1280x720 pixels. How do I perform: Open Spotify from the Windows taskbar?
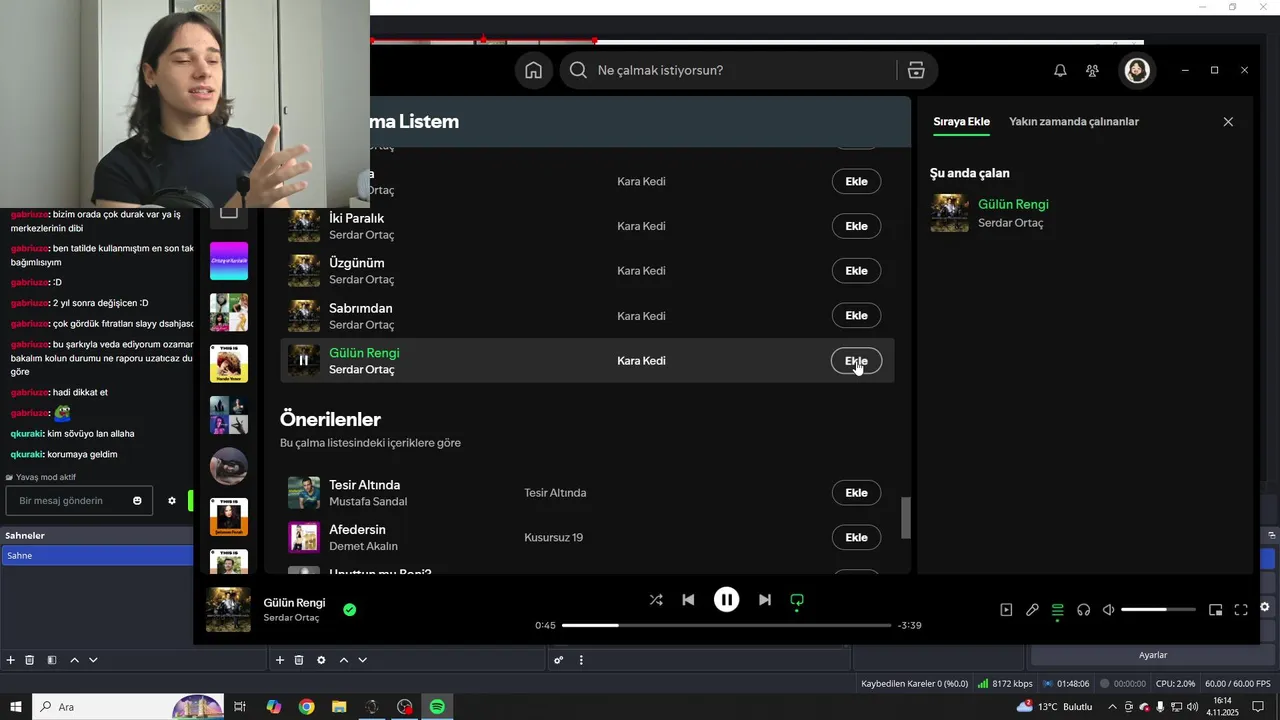click(437, 707)
